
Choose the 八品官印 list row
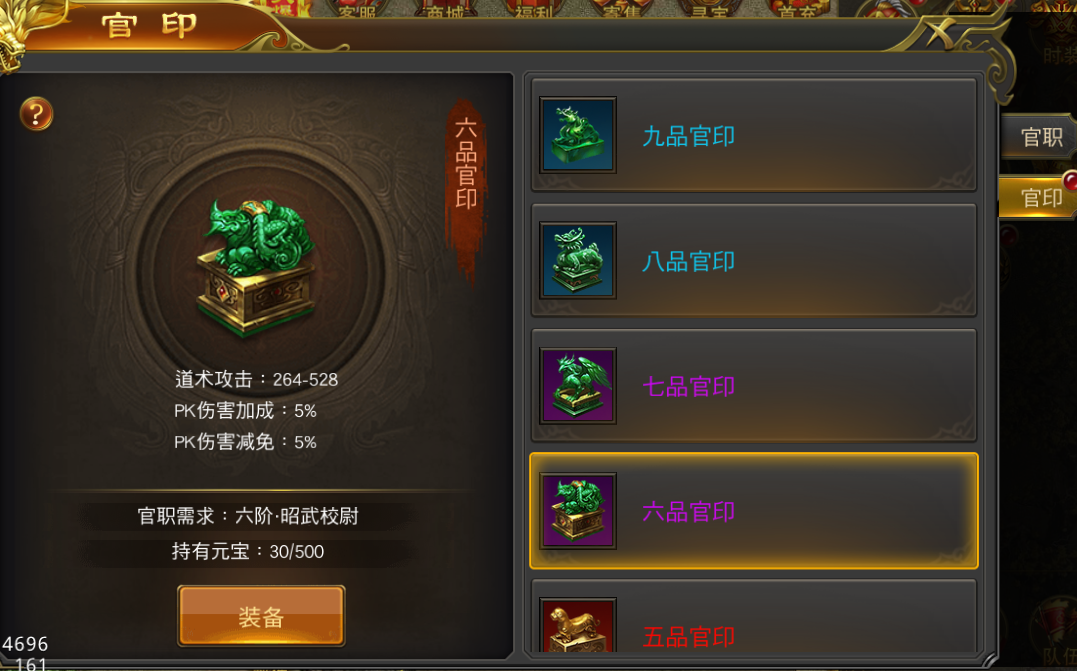(x=753, y=260)
